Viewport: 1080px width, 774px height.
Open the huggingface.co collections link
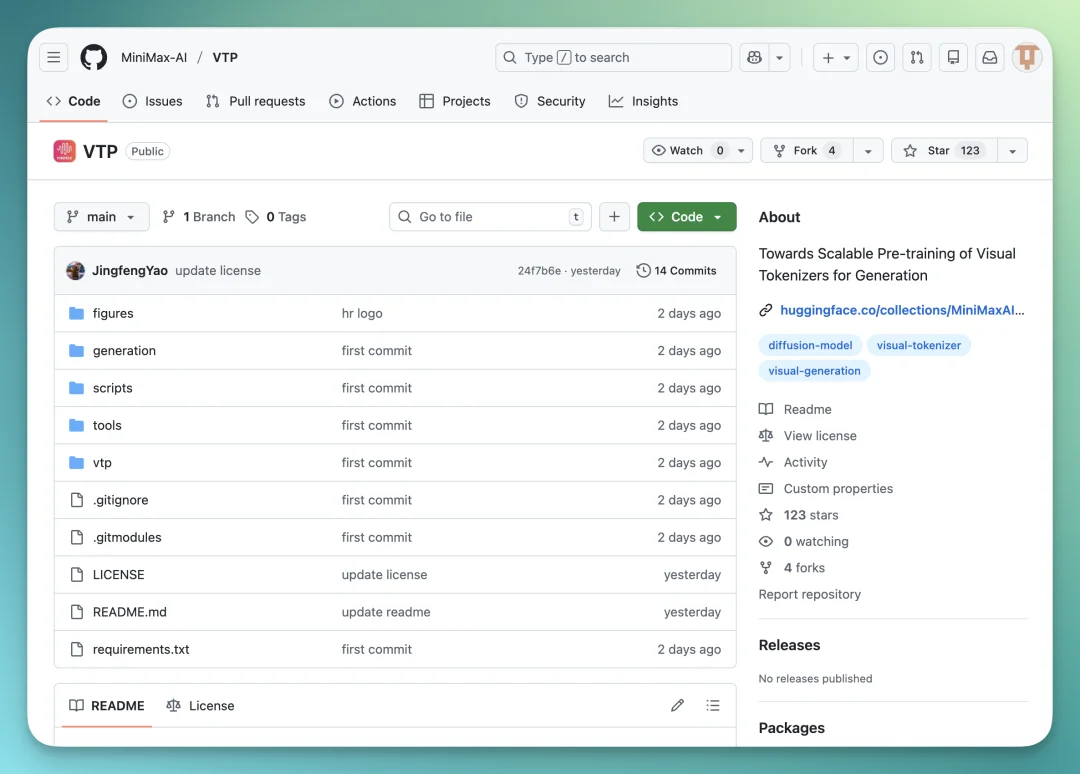tap(901, 310)
